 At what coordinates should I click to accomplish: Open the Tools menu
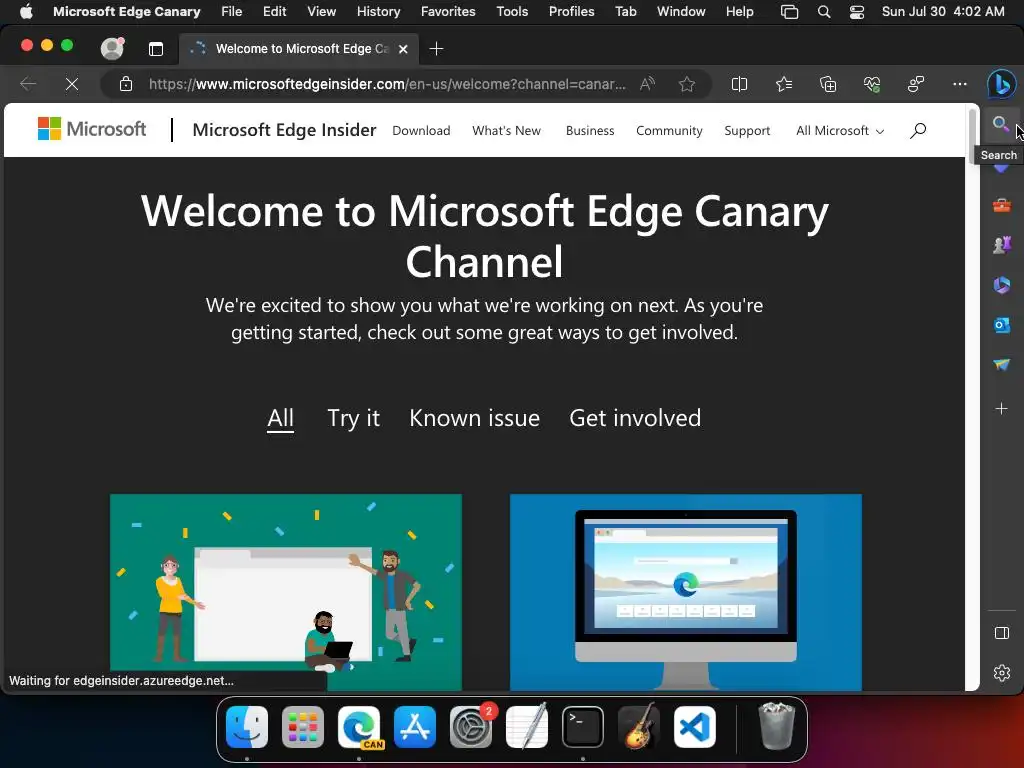point(511,11)
